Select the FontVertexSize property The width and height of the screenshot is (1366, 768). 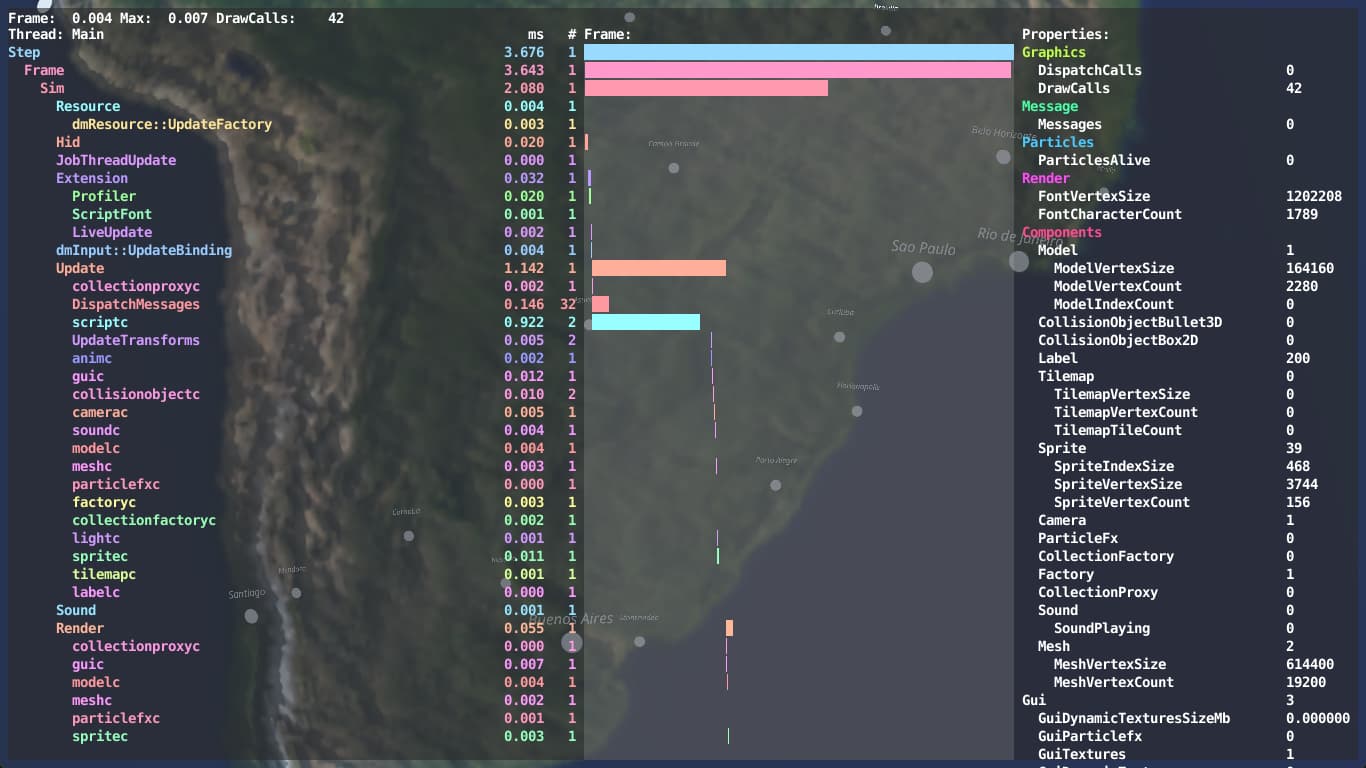[x=1093, y=196]
